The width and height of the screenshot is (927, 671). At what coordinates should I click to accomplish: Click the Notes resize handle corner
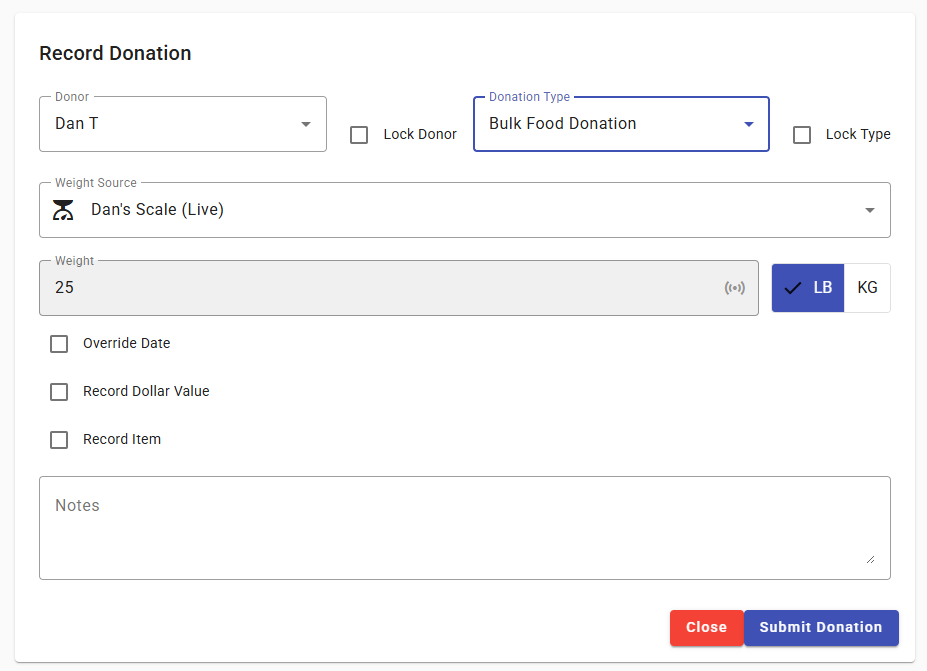870,559
